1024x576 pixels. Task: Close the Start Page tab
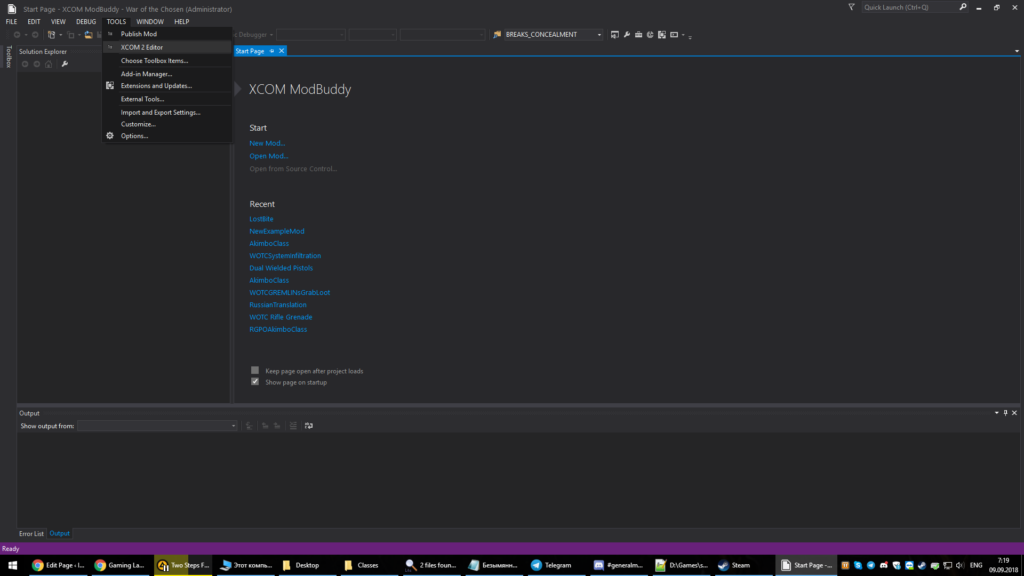pos(281,51)
